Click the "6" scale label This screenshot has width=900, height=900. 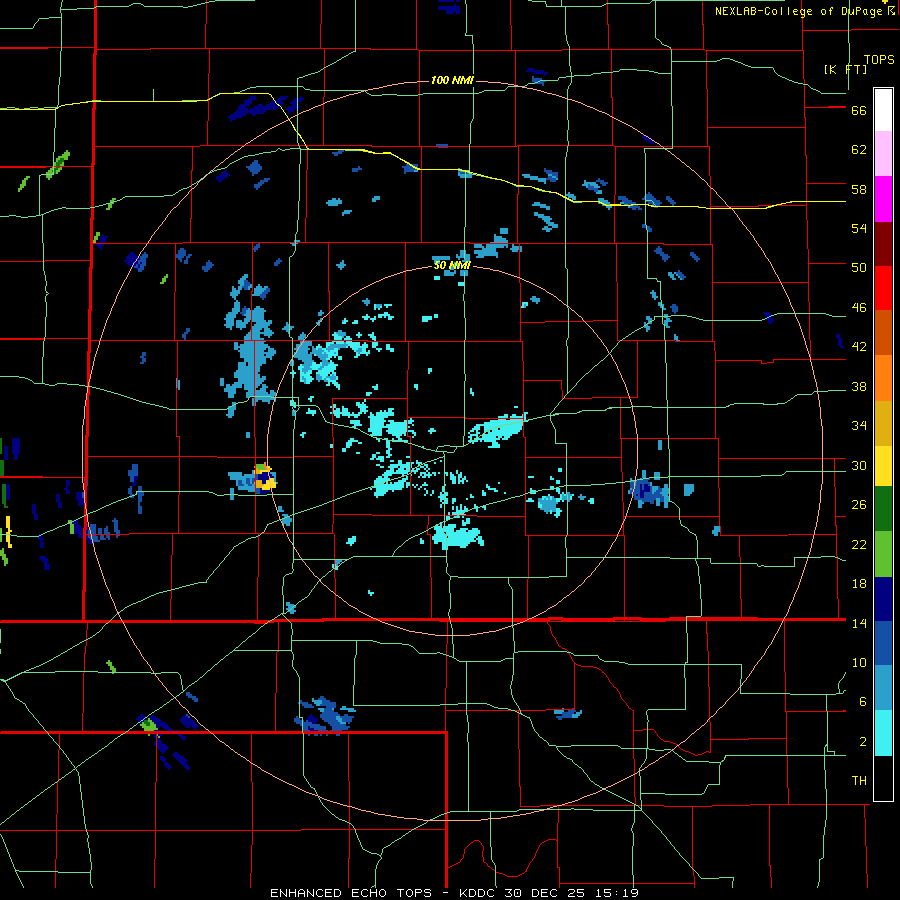[863, 701]
